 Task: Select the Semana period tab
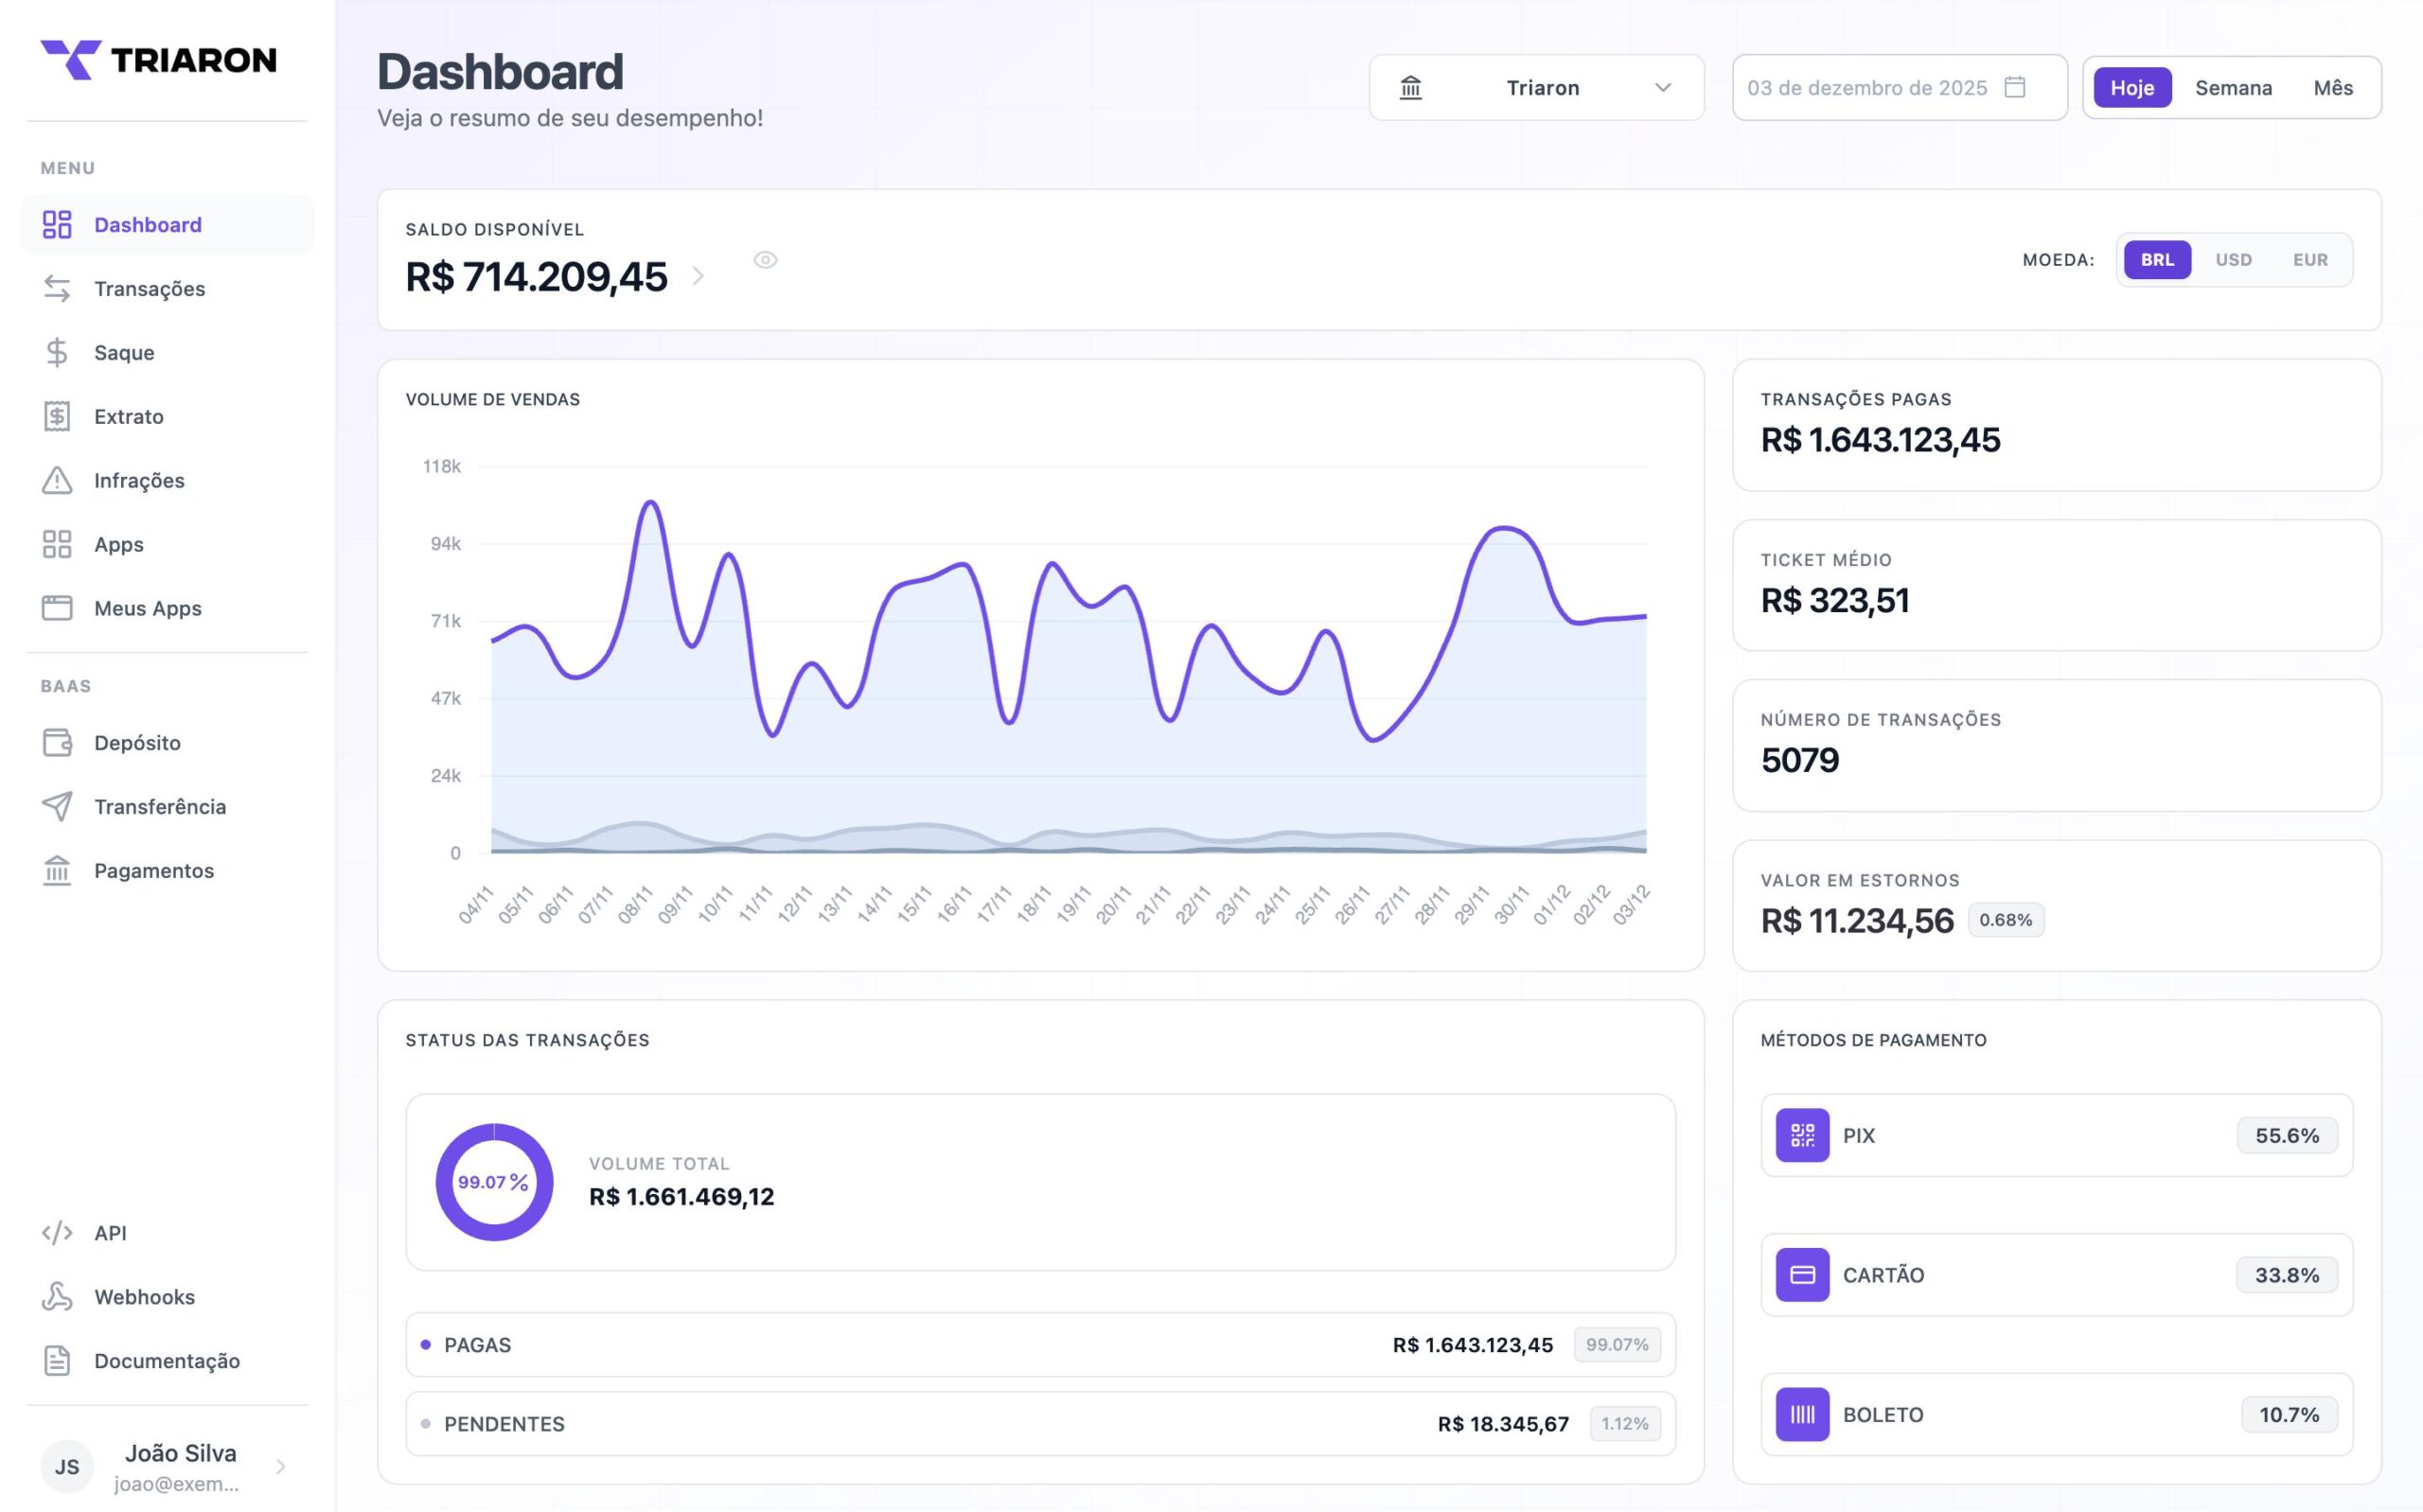click(2232, 88)
